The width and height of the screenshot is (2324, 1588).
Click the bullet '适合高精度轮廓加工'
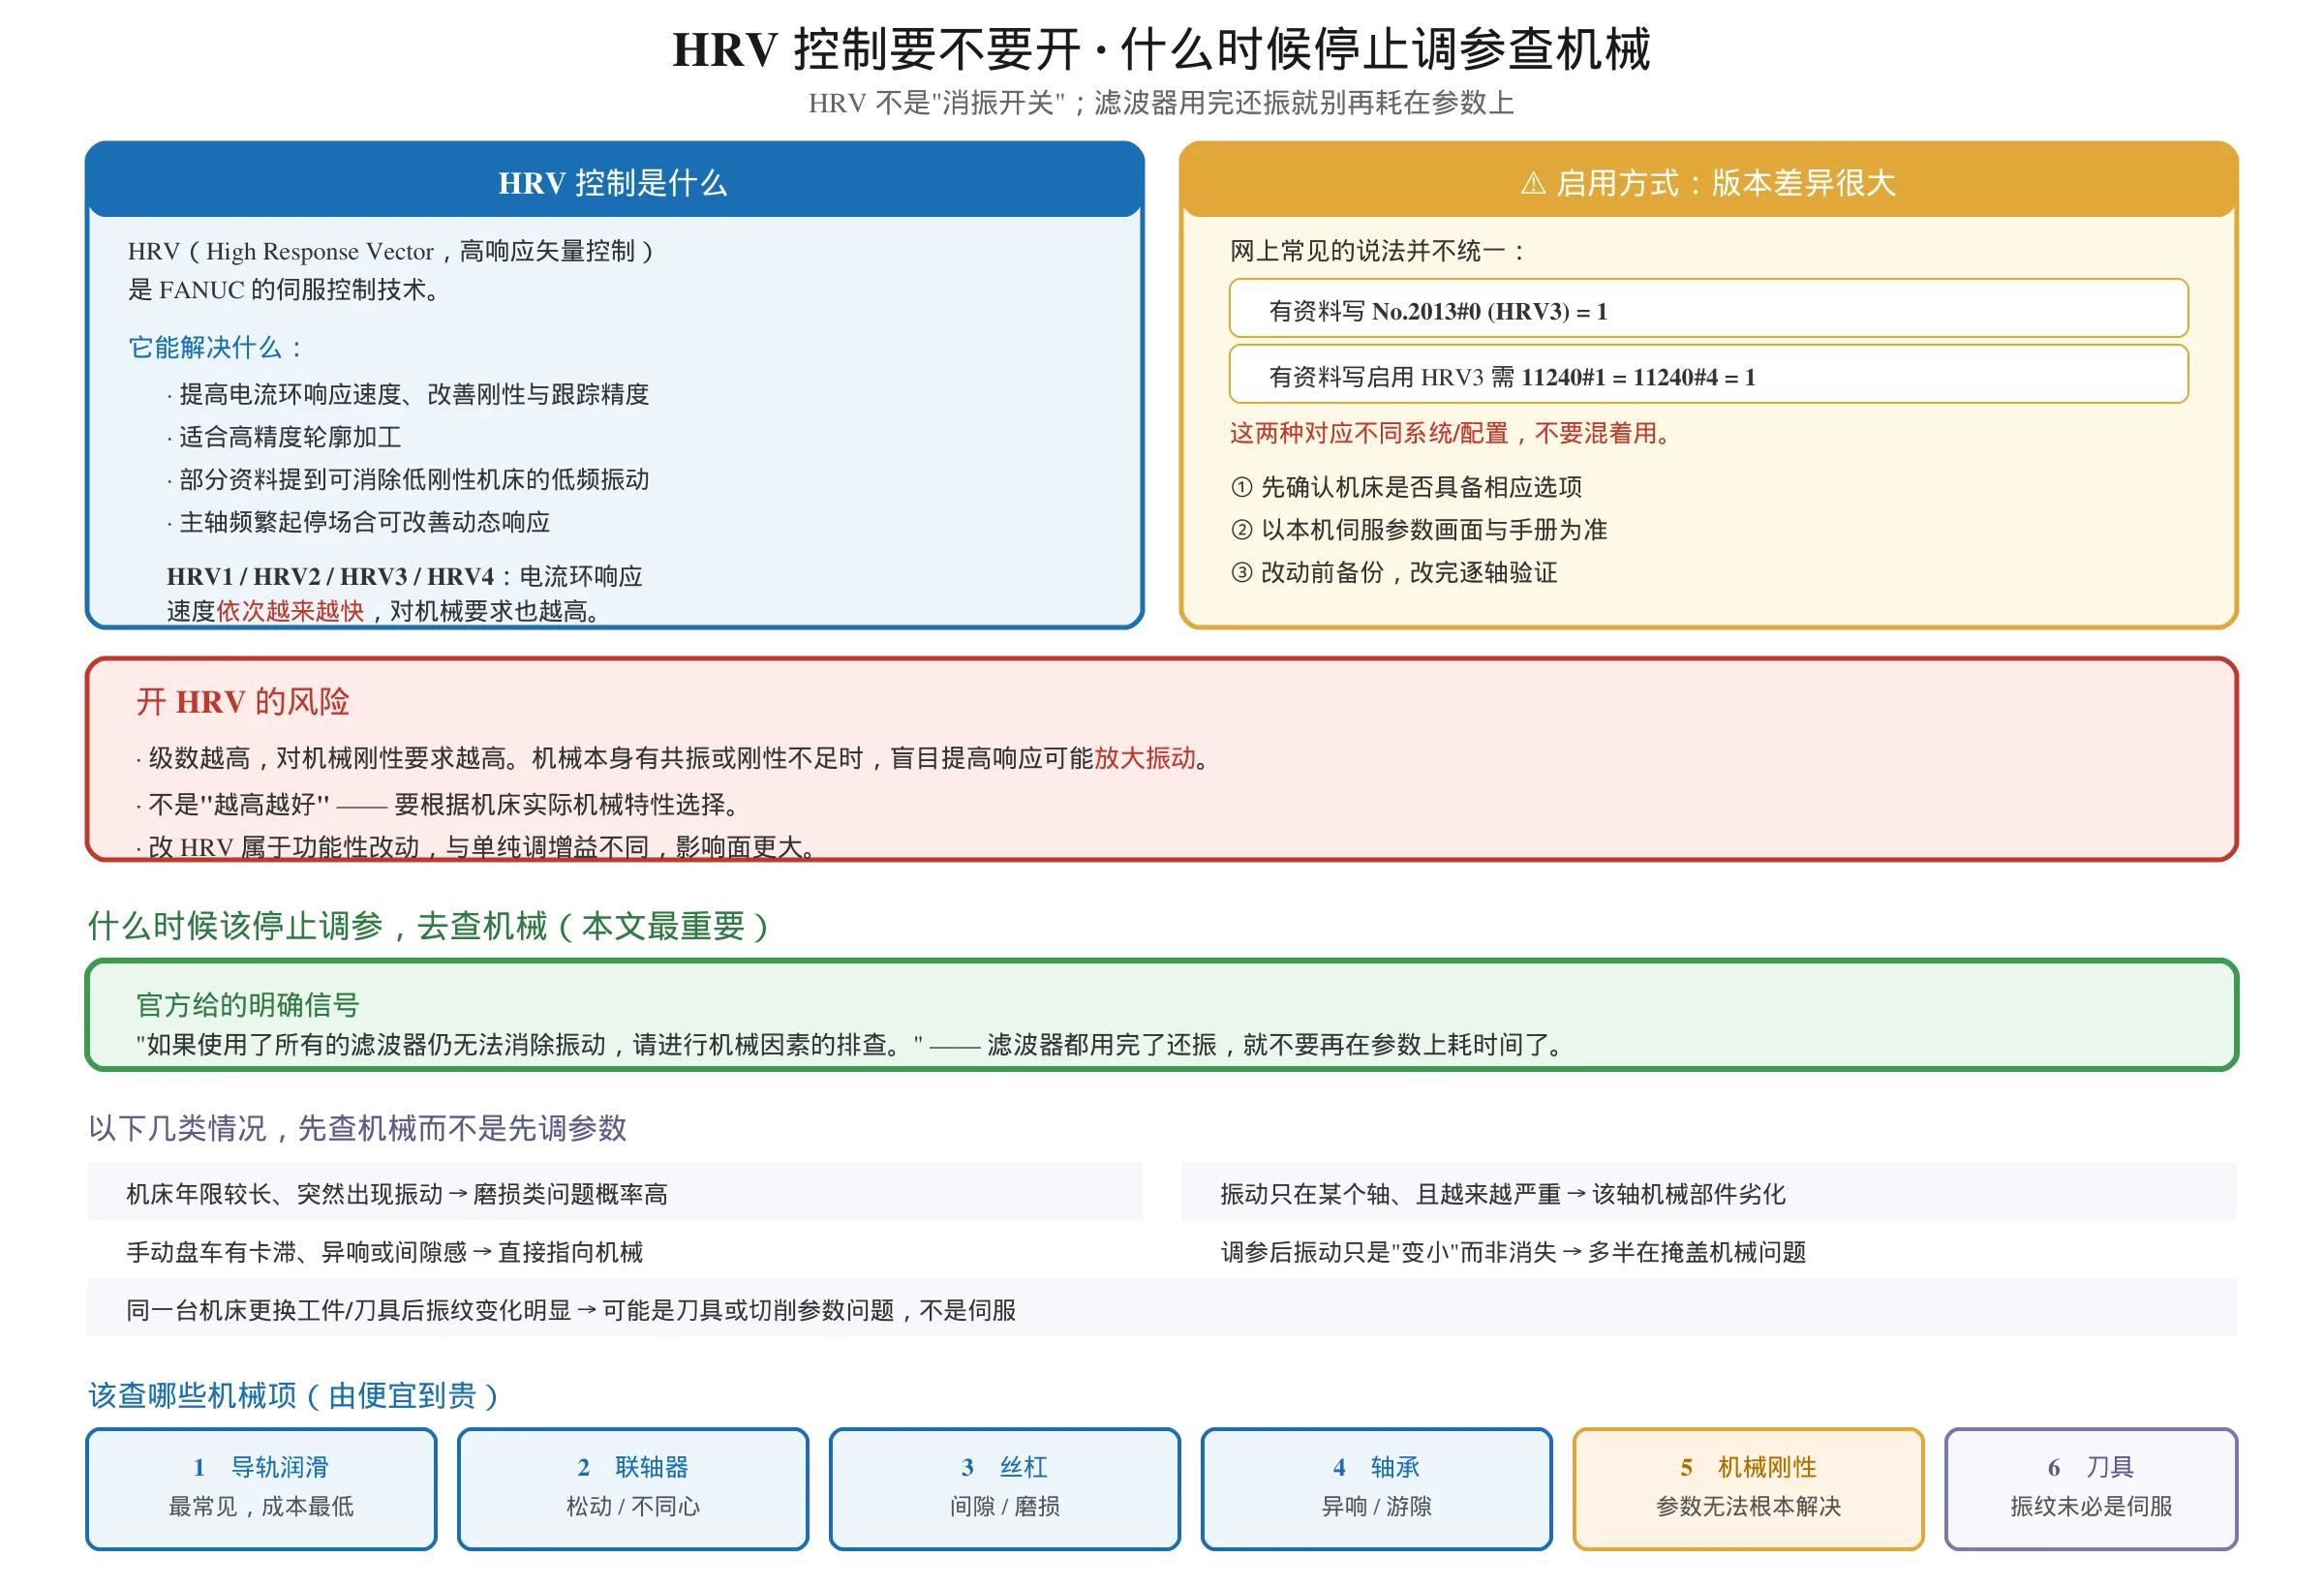(x=284, y=437)
